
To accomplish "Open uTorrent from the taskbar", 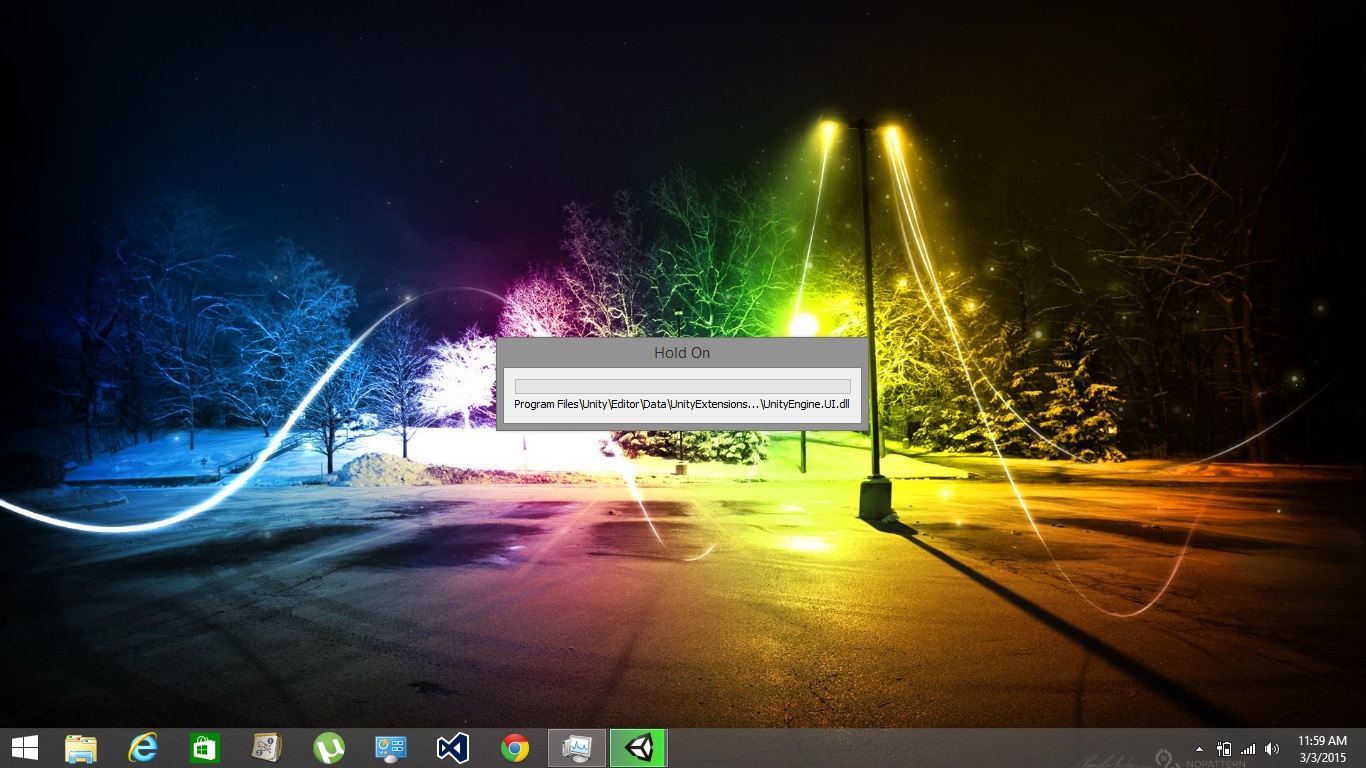I will pyautogui.click(x=329, y=748).
